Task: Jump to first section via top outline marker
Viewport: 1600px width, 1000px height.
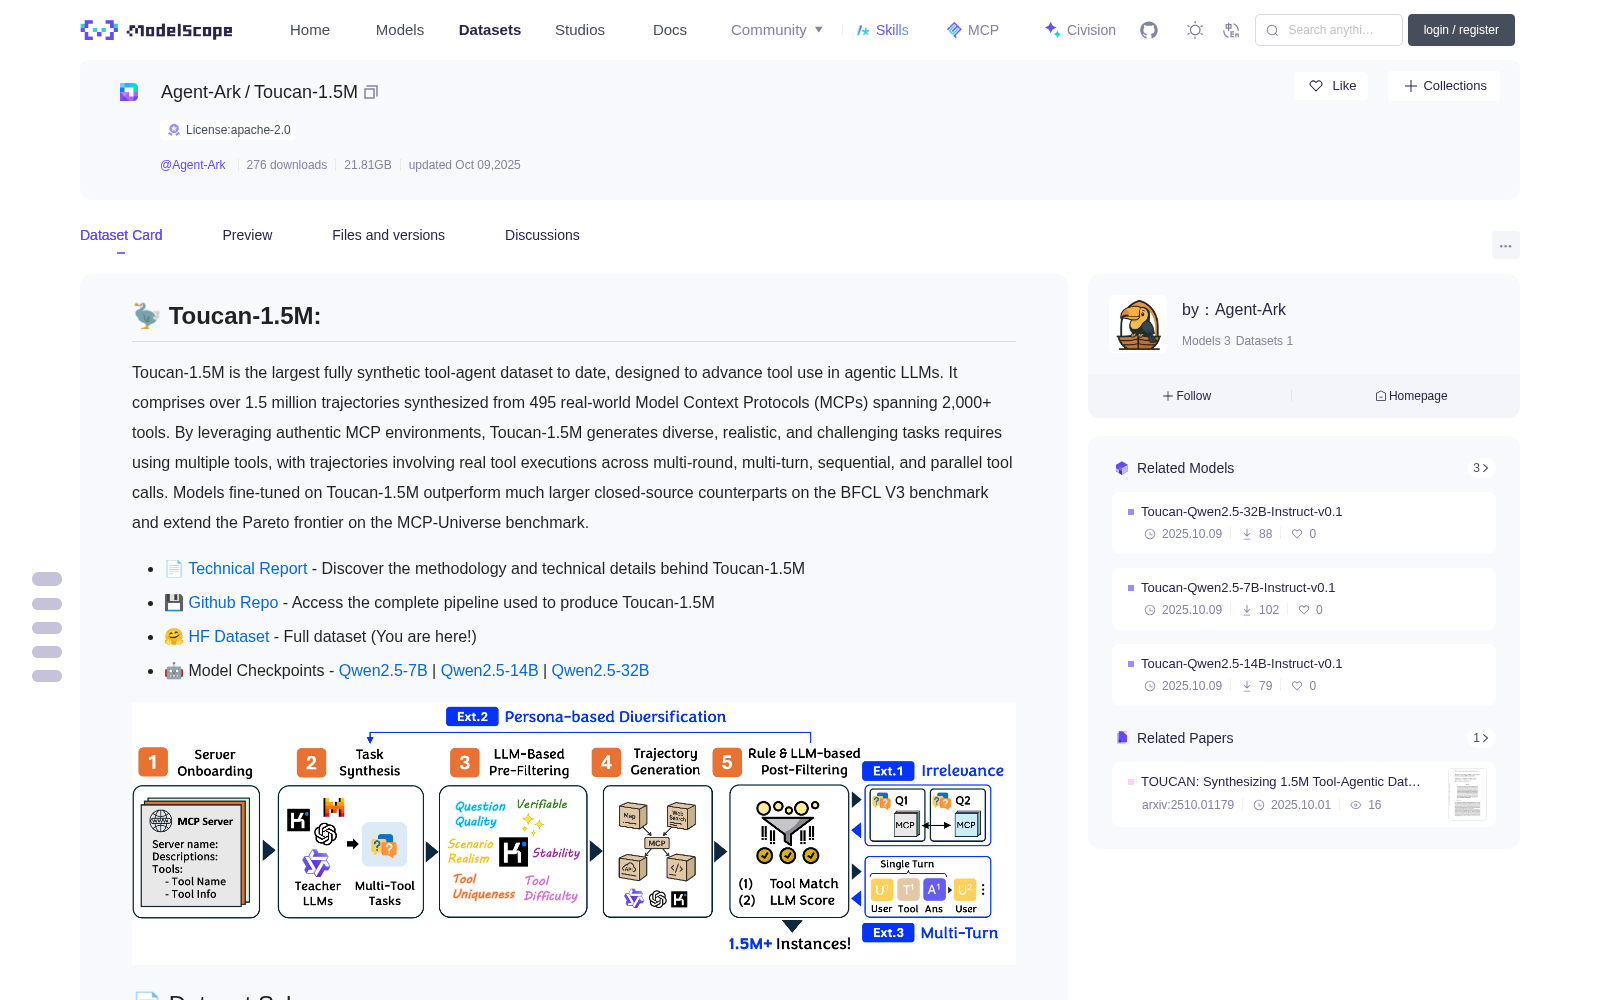Action: [47, 579]
